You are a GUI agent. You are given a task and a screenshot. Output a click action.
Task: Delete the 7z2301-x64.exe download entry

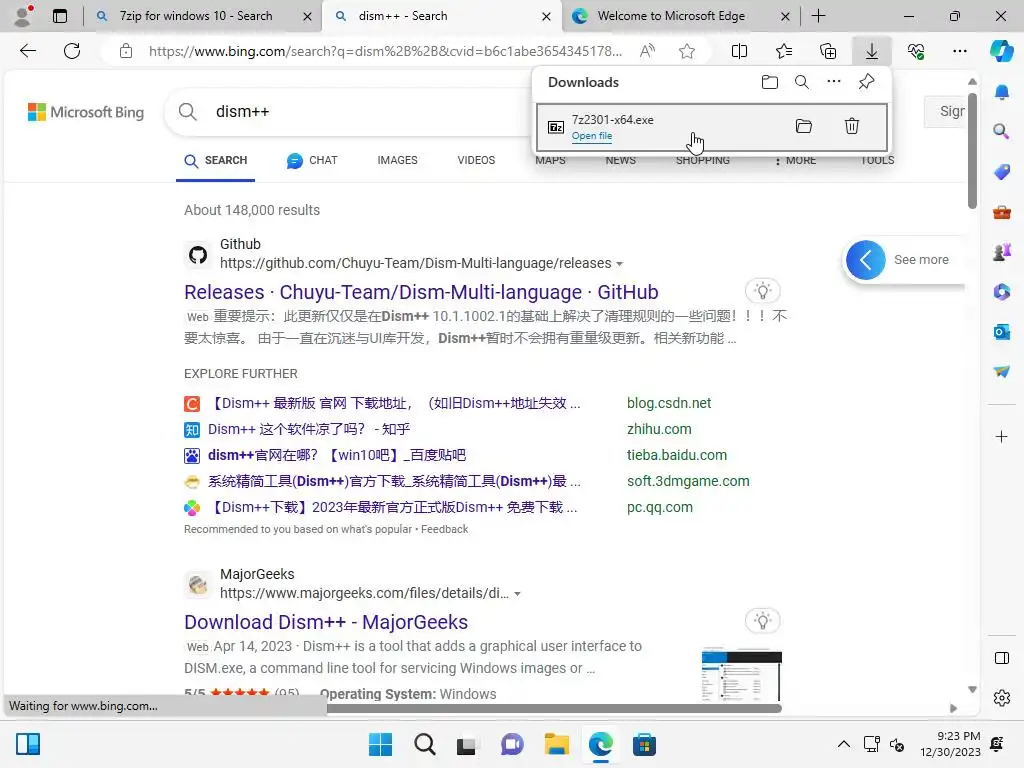pos(852,126)
